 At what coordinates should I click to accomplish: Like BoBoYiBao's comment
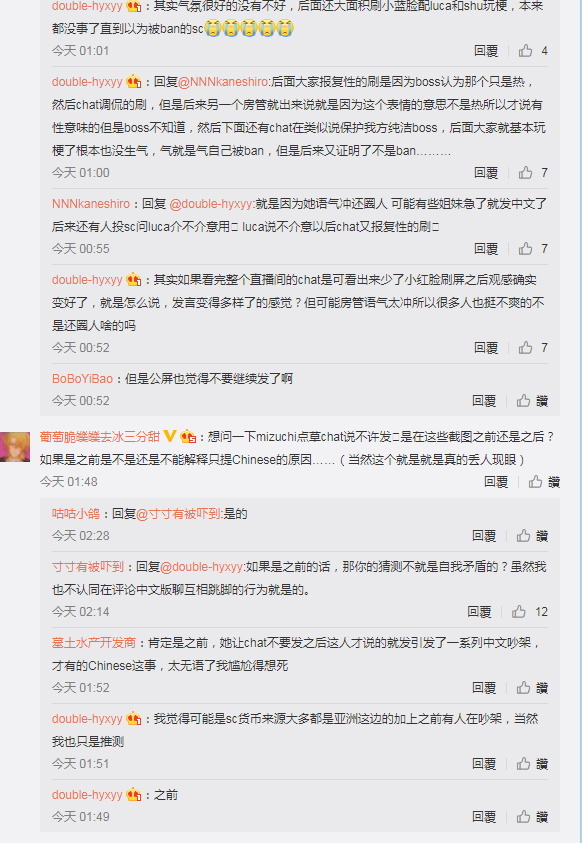532,401
